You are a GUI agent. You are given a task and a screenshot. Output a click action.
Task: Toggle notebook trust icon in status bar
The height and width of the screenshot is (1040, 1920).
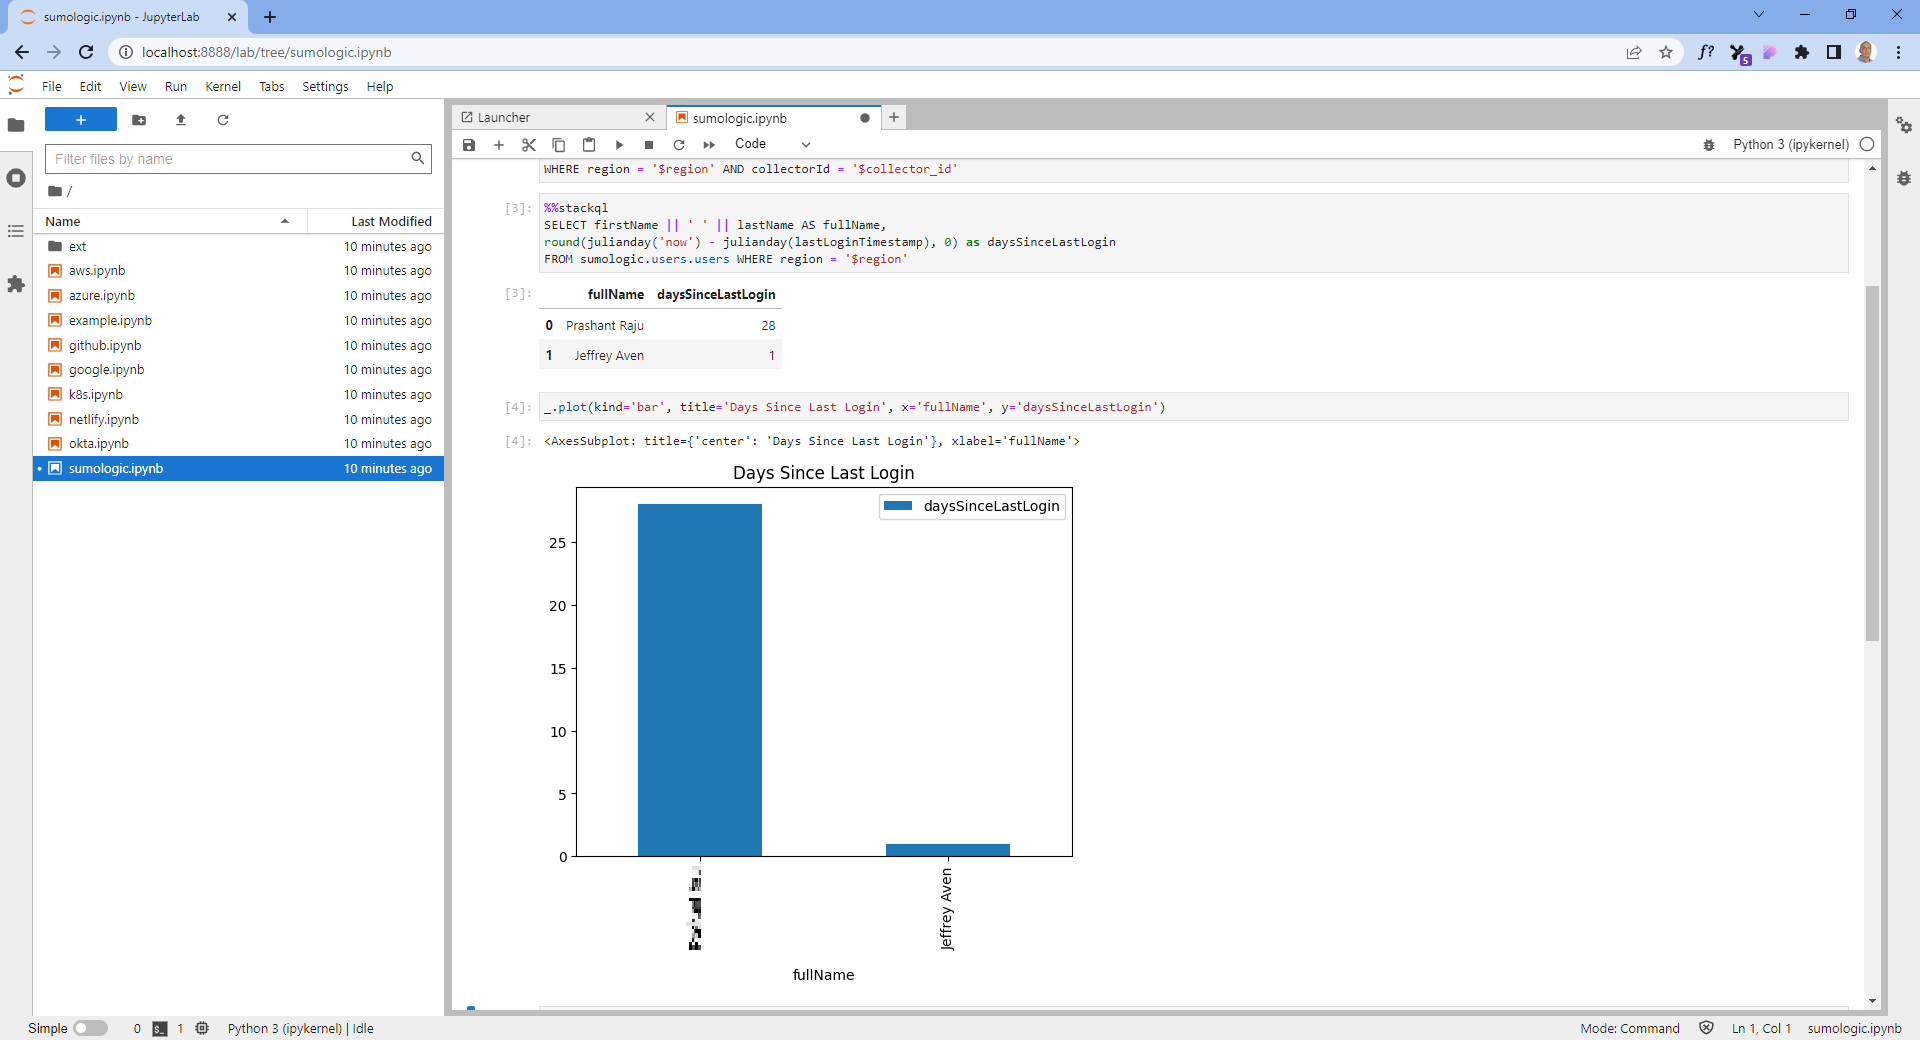[1707, 1029]
